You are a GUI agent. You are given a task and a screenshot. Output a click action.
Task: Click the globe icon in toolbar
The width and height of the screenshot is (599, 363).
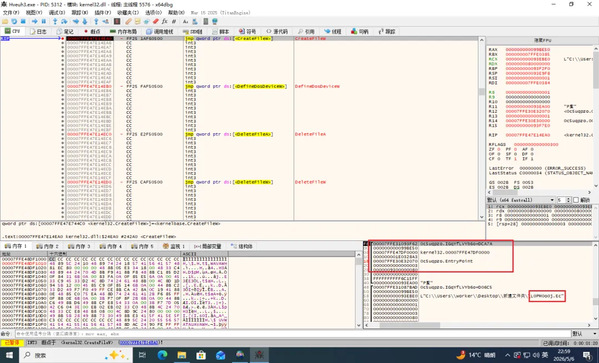[215, 21]
